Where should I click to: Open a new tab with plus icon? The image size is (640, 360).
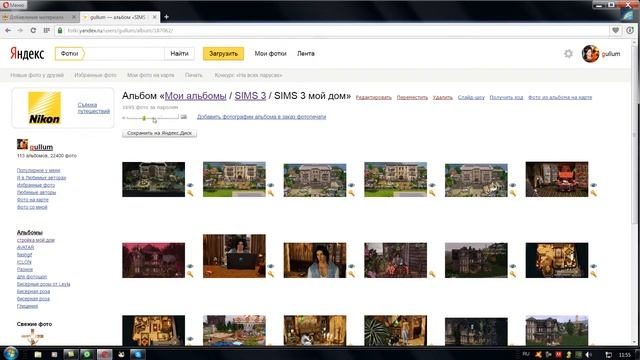click(x=166, y=17)
